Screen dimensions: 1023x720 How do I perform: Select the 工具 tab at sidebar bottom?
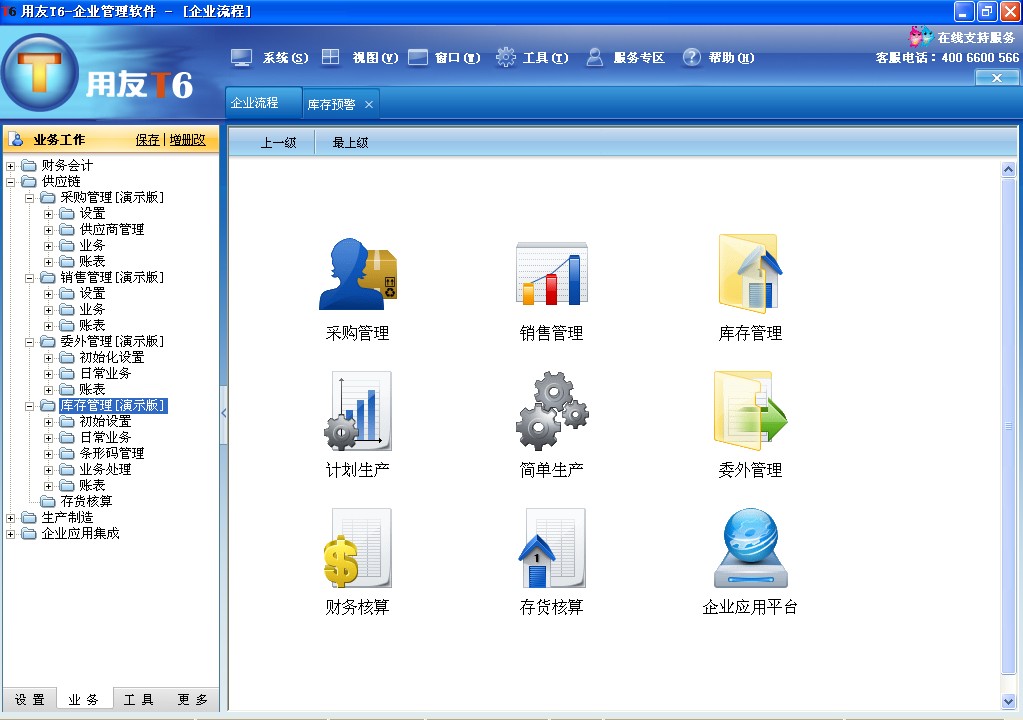click(138, 700)
